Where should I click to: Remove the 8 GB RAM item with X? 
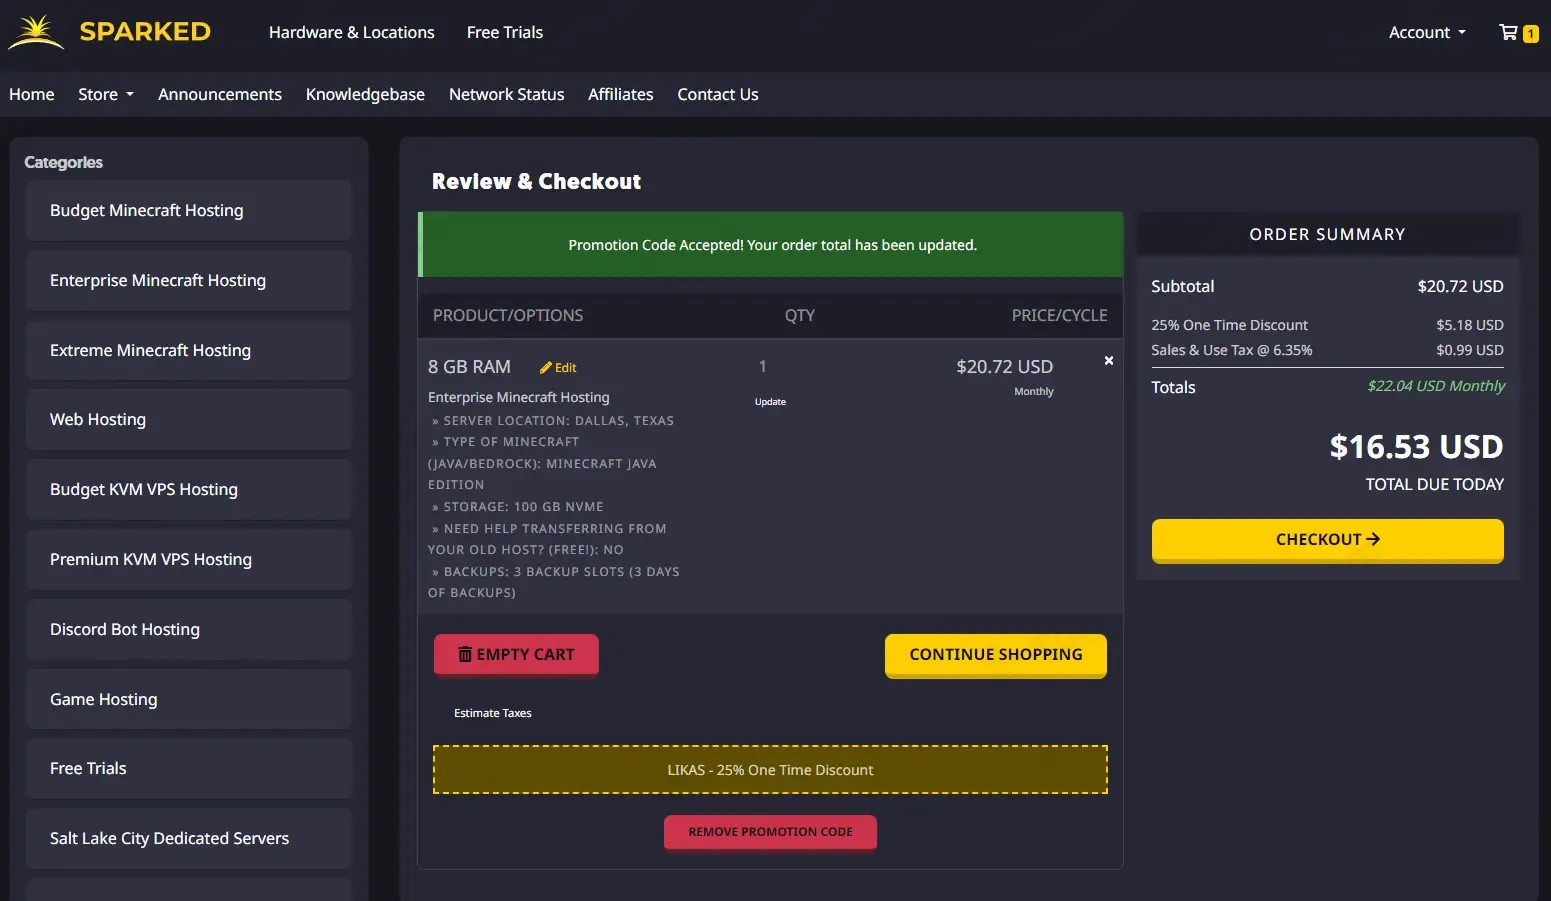point(1108,360)
